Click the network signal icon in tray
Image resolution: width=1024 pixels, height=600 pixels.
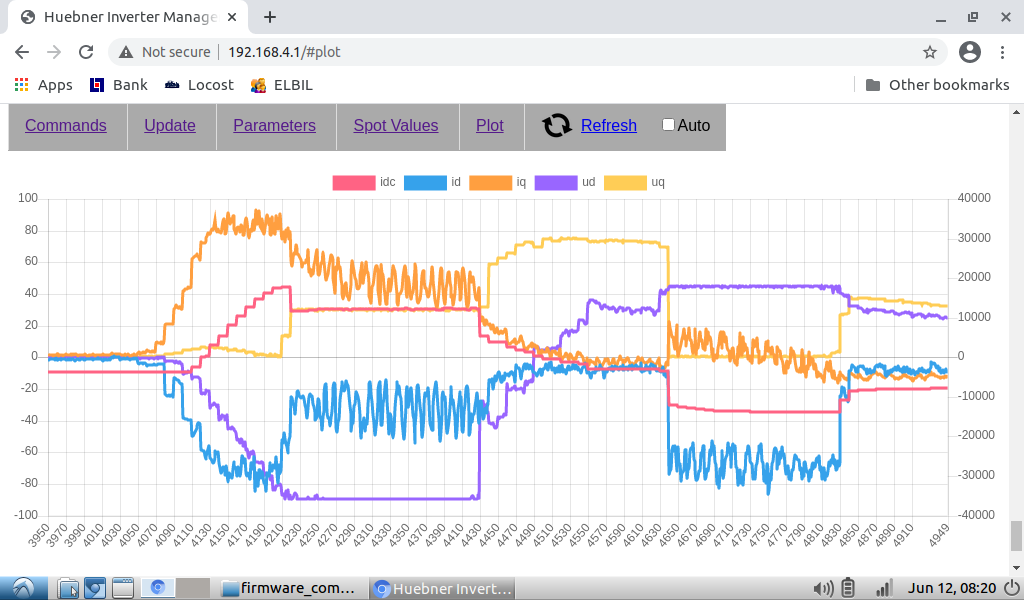[884, 588]
